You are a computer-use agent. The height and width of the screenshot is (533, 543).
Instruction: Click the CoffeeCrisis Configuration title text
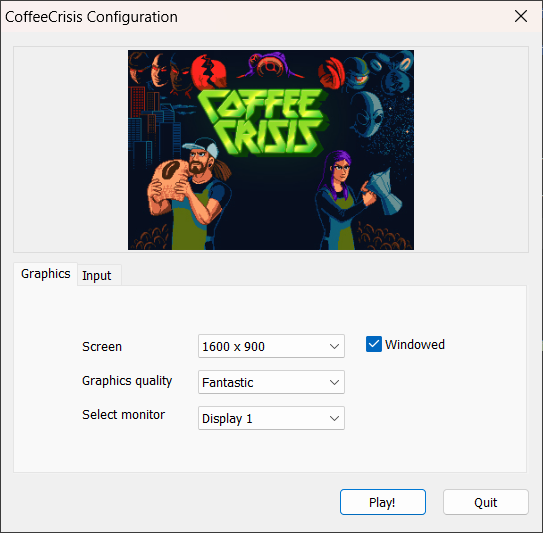91,17
